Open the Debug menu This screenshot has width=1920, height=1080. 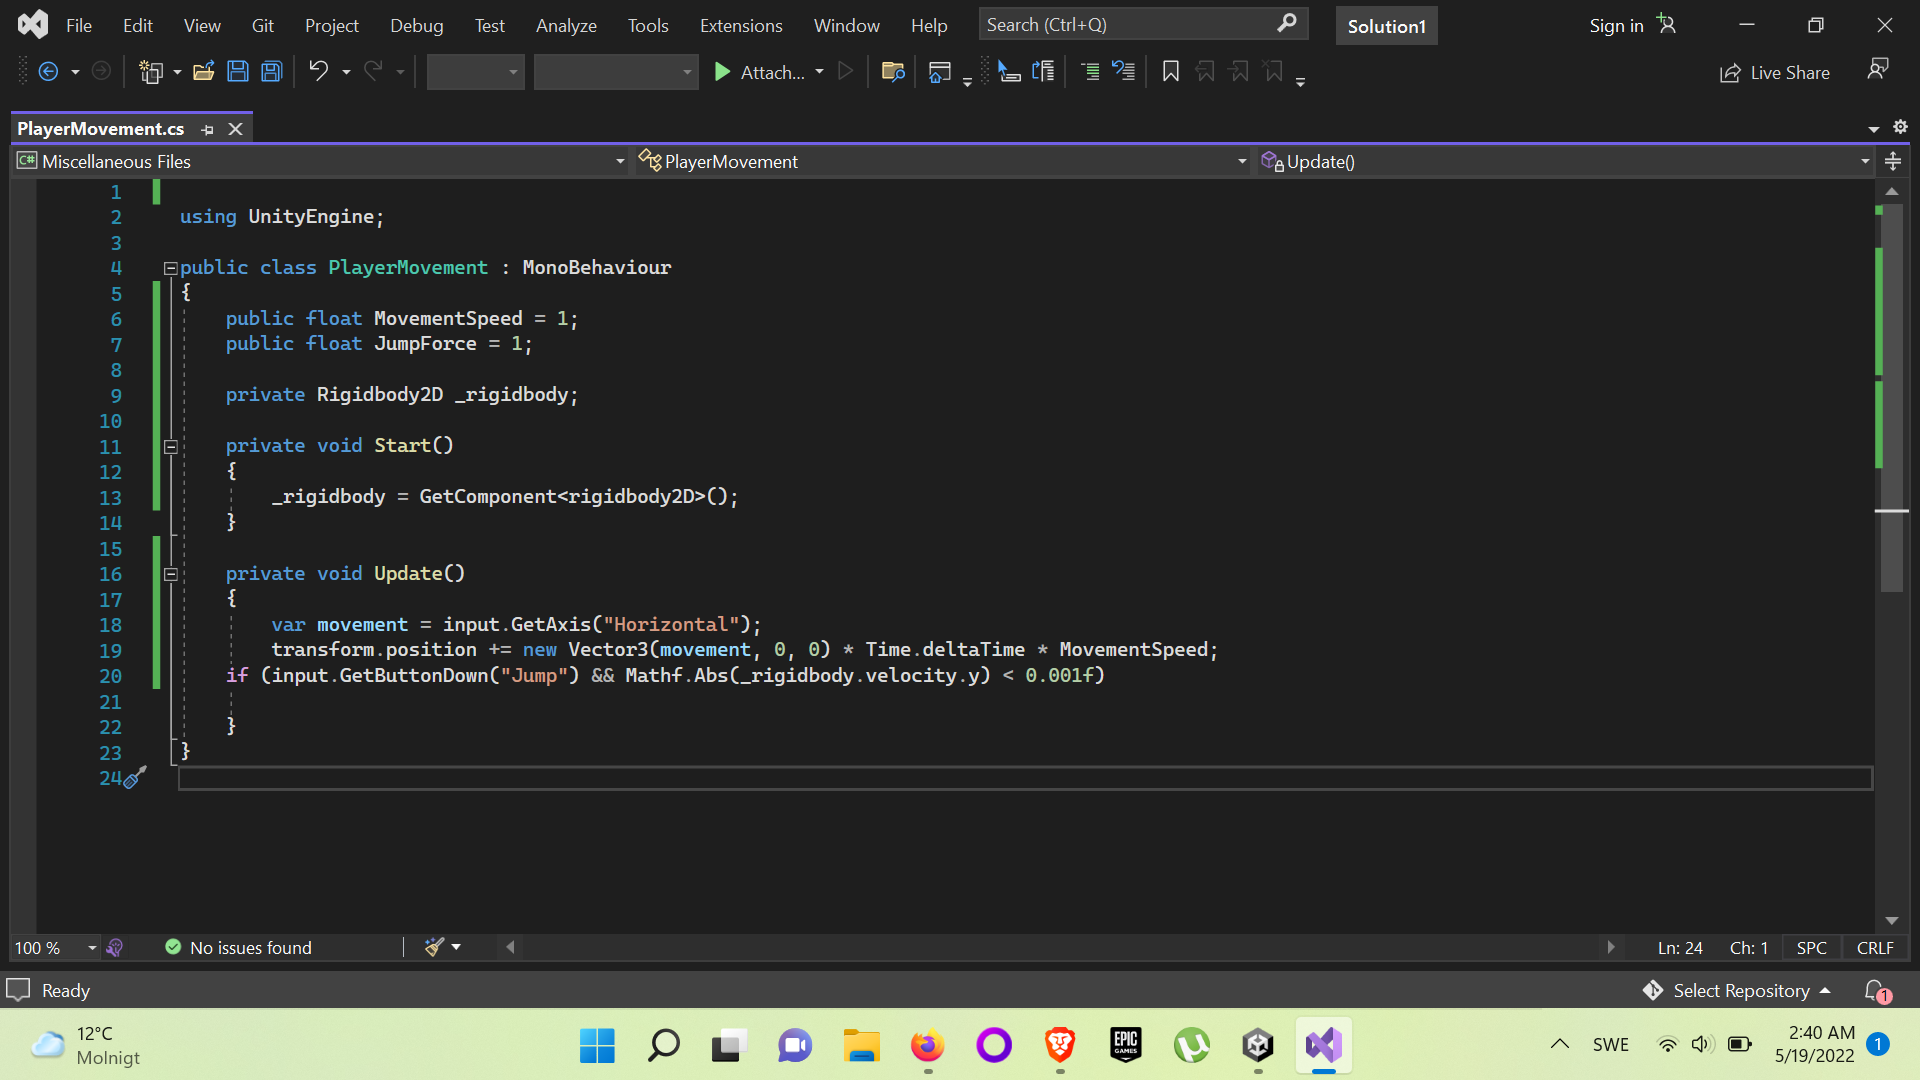(x=416, y=26)
